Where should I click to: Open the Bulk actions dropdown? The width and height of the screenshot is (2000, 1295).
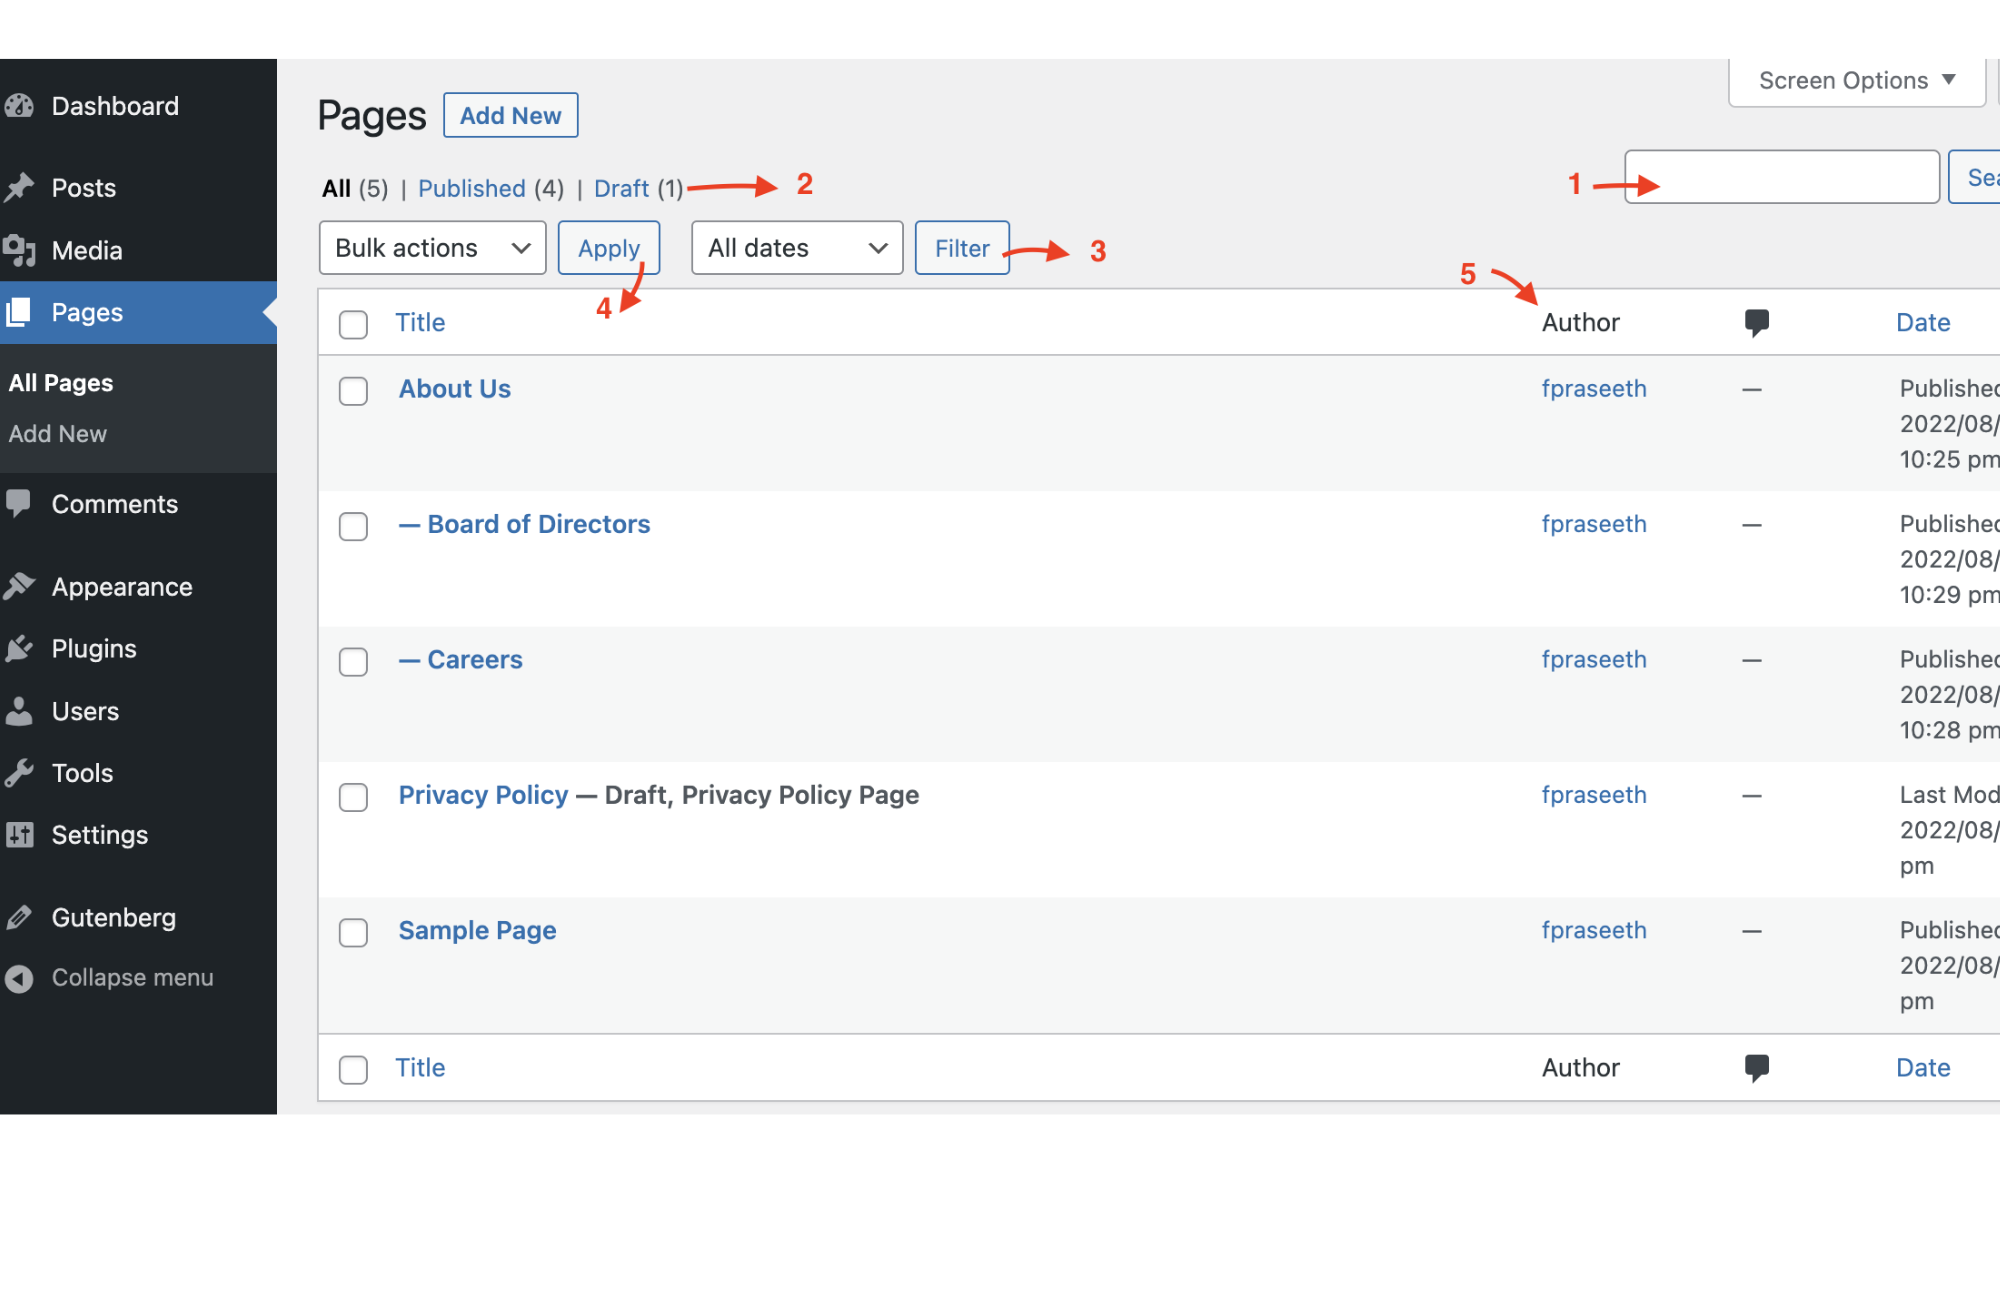(432, 248)
